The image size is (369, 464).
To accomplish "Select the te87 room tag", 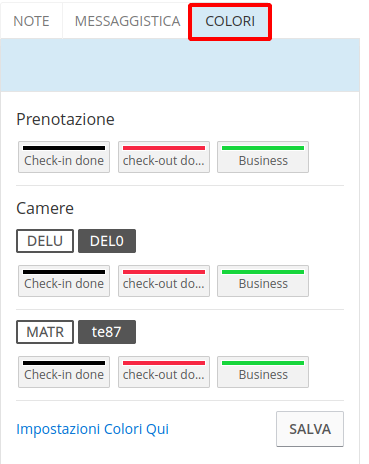I will point(107,332).
